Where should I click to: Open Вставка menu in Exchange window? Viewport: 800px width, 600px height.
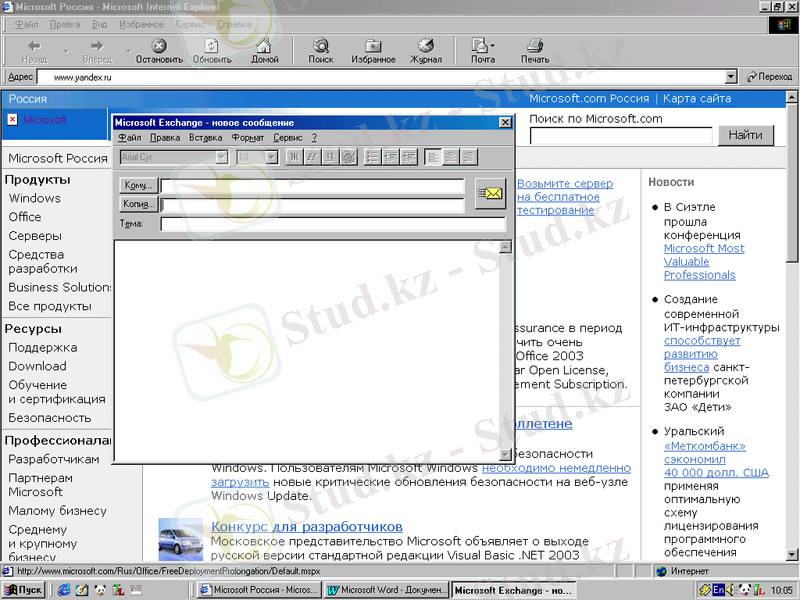205,138
